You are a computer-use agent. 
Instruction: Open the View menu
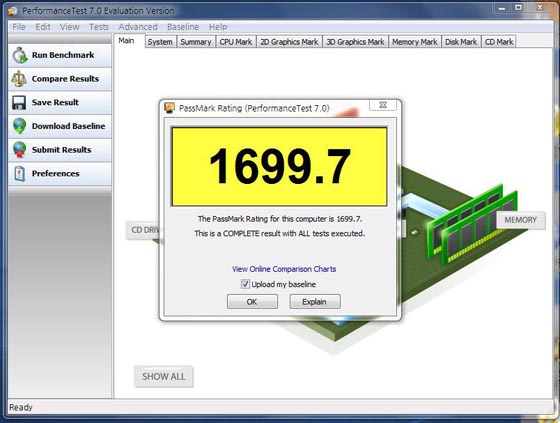click(69, 27)
